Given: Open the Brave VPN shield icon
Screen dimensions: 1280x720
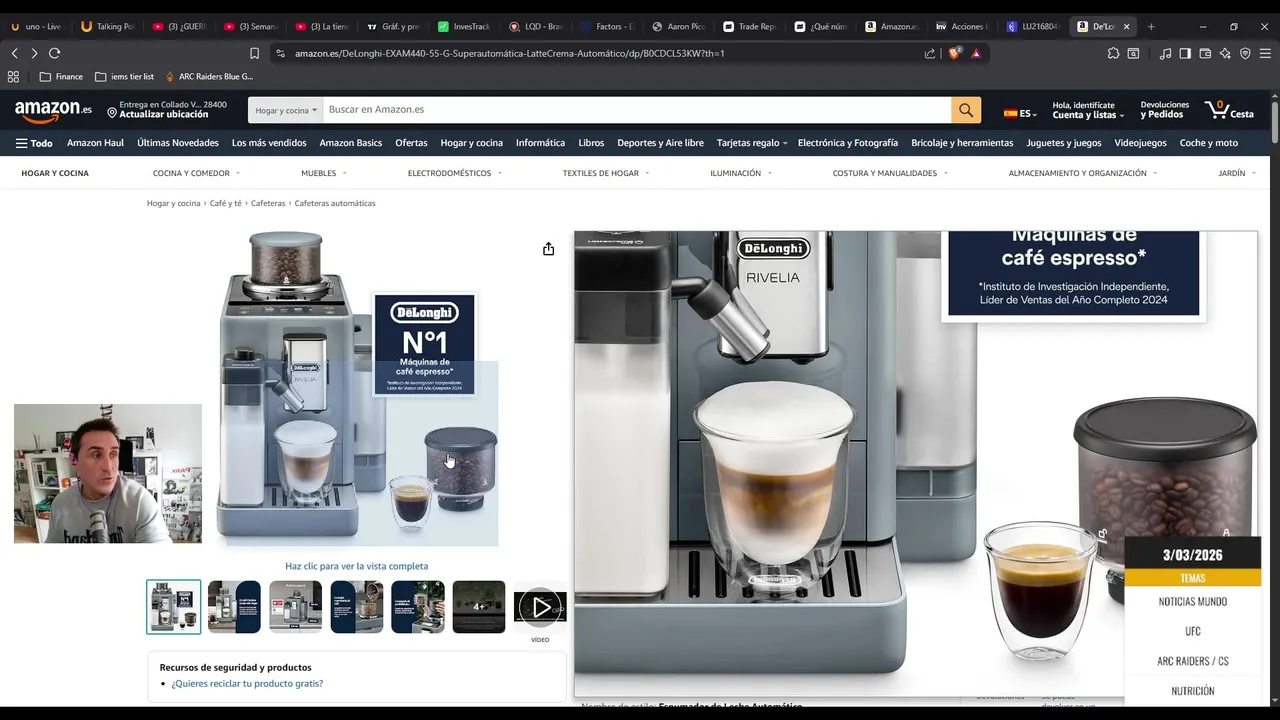Looking at the screenshot, I should tap(1245, 53).
